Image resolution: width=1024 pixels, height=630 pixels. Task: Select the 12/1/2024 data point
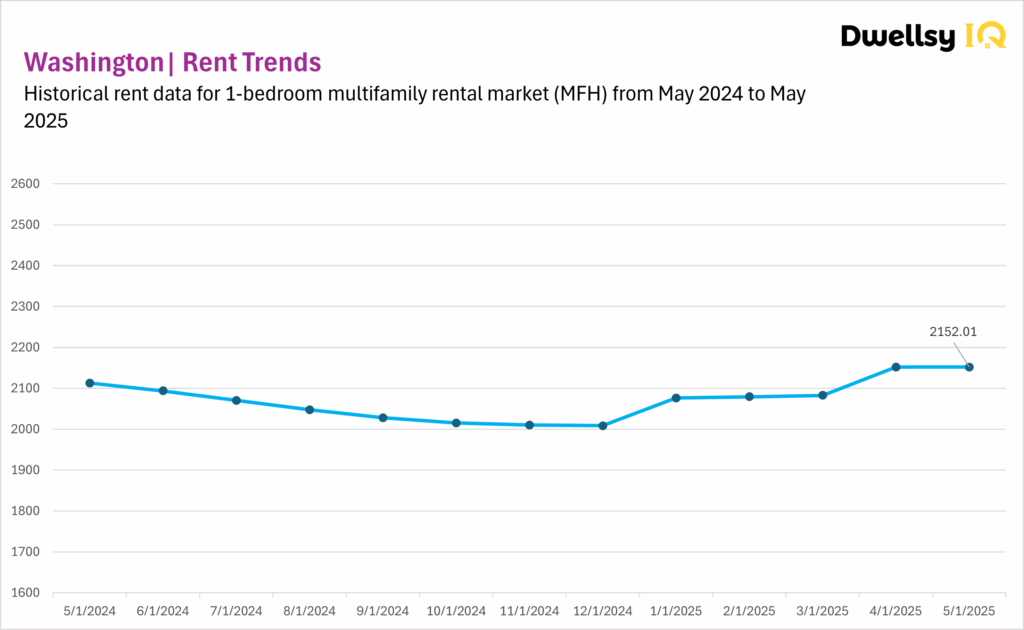tap(603, 426)
